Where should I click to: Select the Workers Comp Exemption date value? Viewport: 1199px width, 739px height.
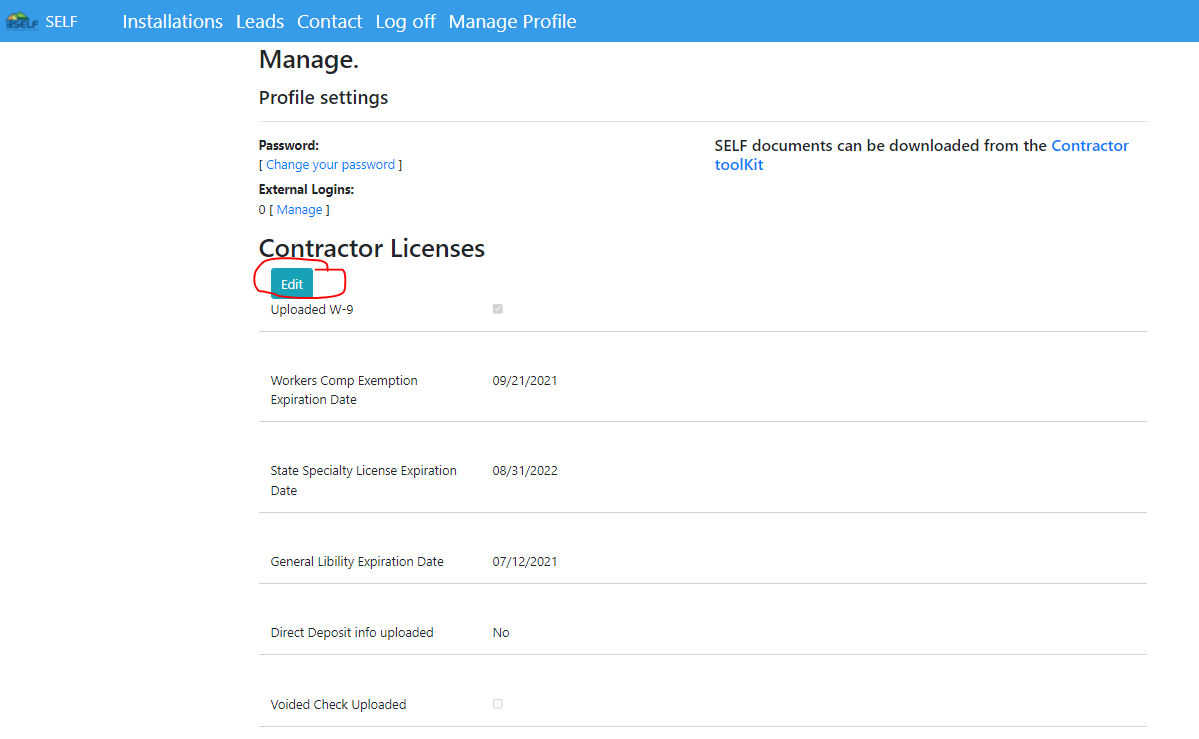[x=525, y=380]
